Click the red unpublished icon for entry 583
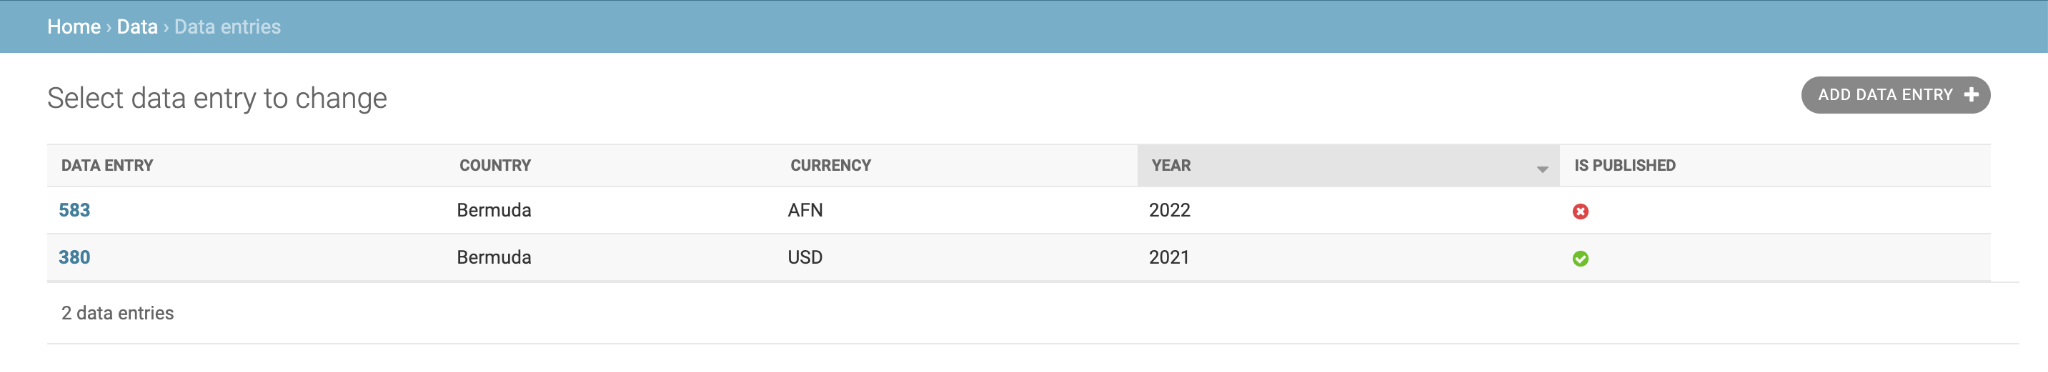Screen dimensions: 2048x372 pyautogui.click(x=1580, y=211)
